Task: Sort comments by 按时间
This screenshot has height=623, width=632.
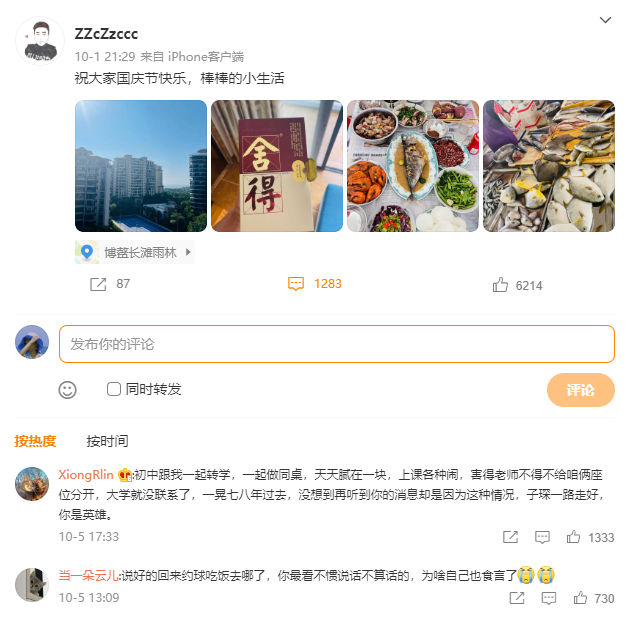Action: click(x=107, y=441)
